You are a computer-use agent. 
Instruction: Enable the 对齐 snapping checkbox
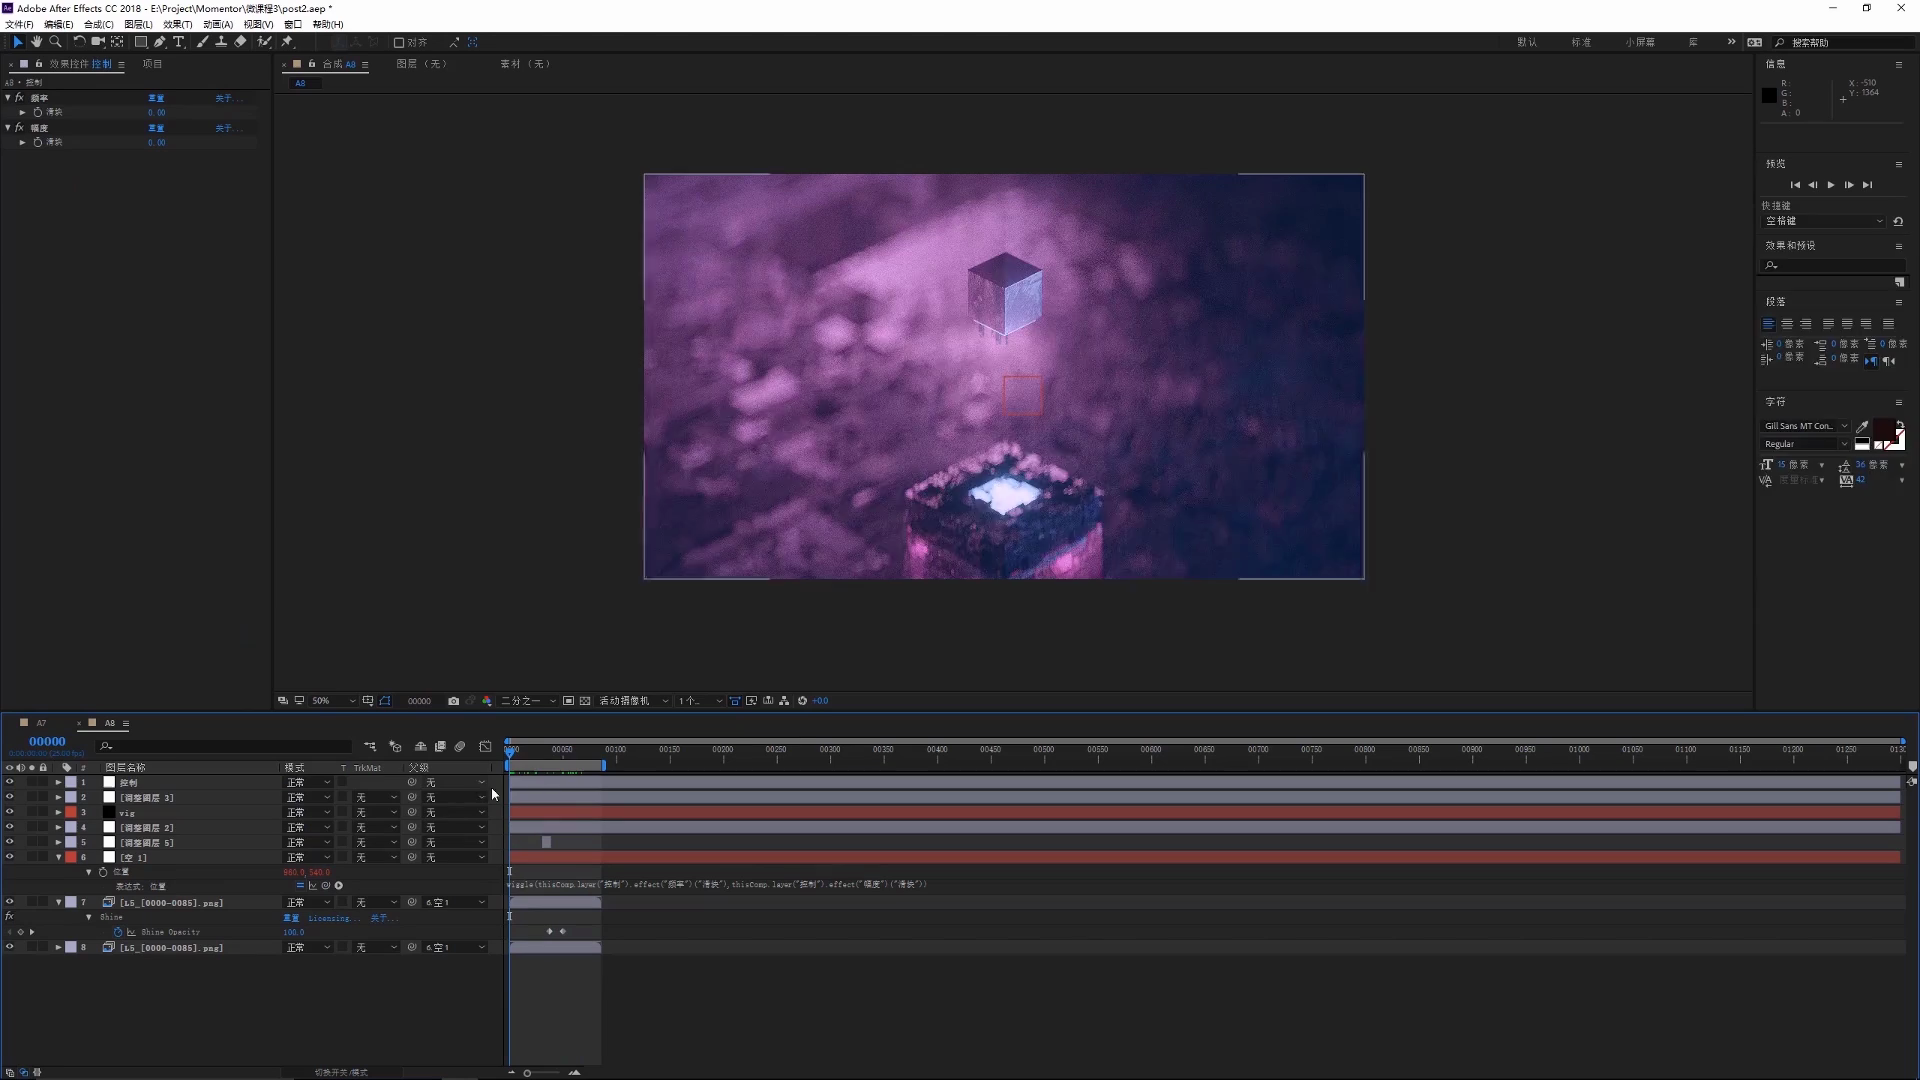coord(399,42)
